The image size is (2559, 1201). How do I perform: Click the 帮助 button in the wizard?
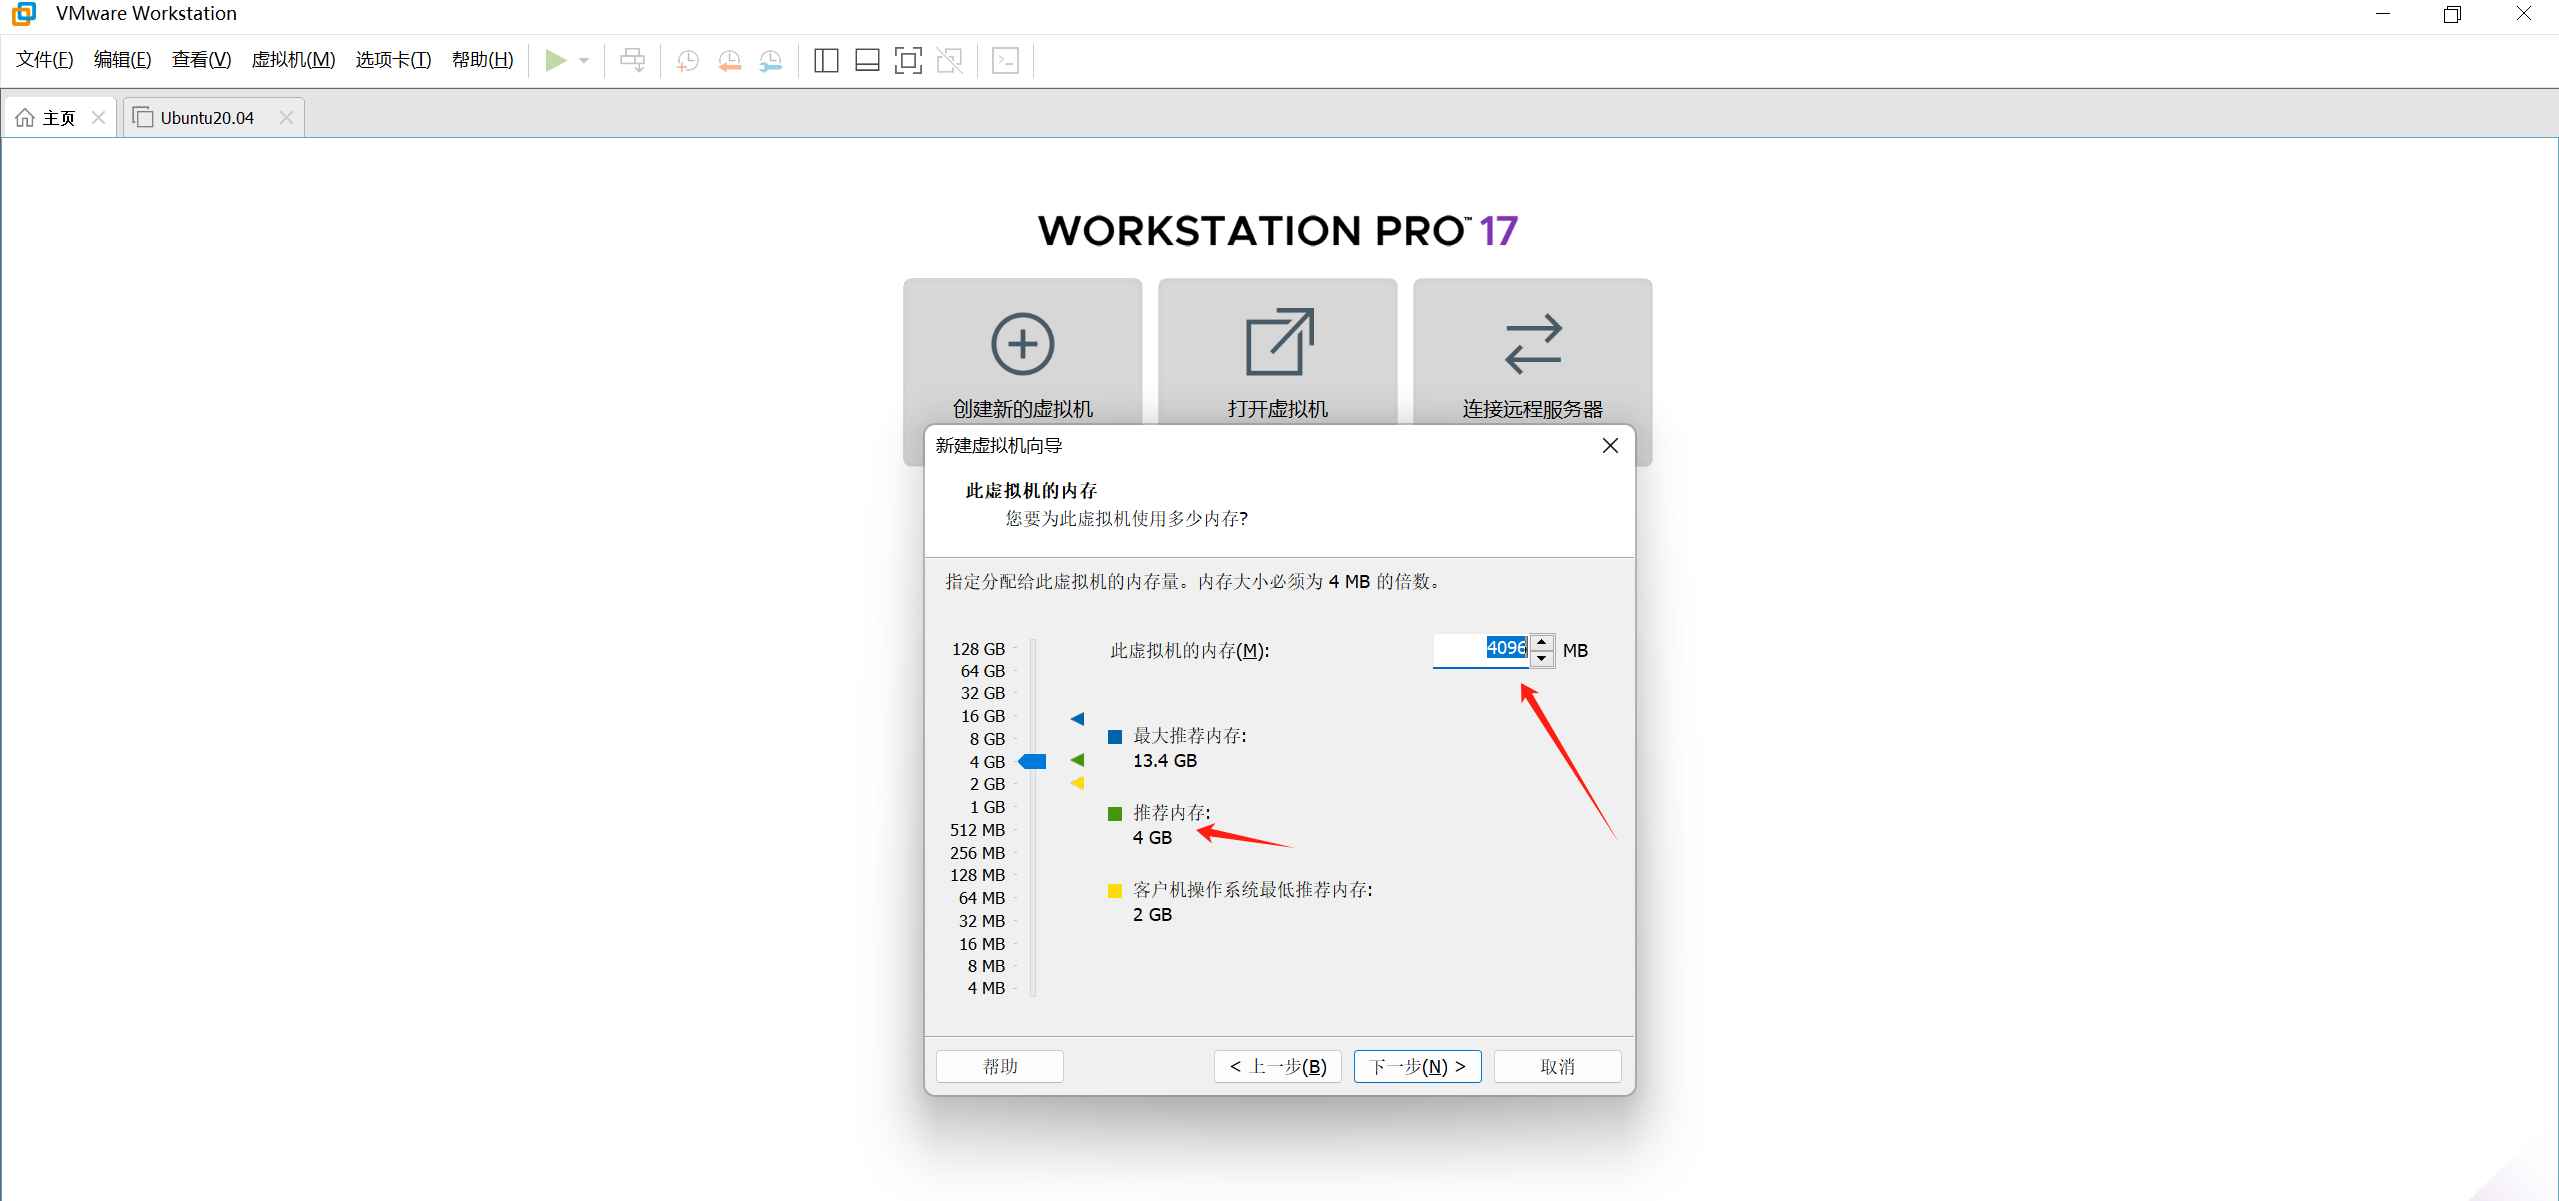[1000, 1067]
